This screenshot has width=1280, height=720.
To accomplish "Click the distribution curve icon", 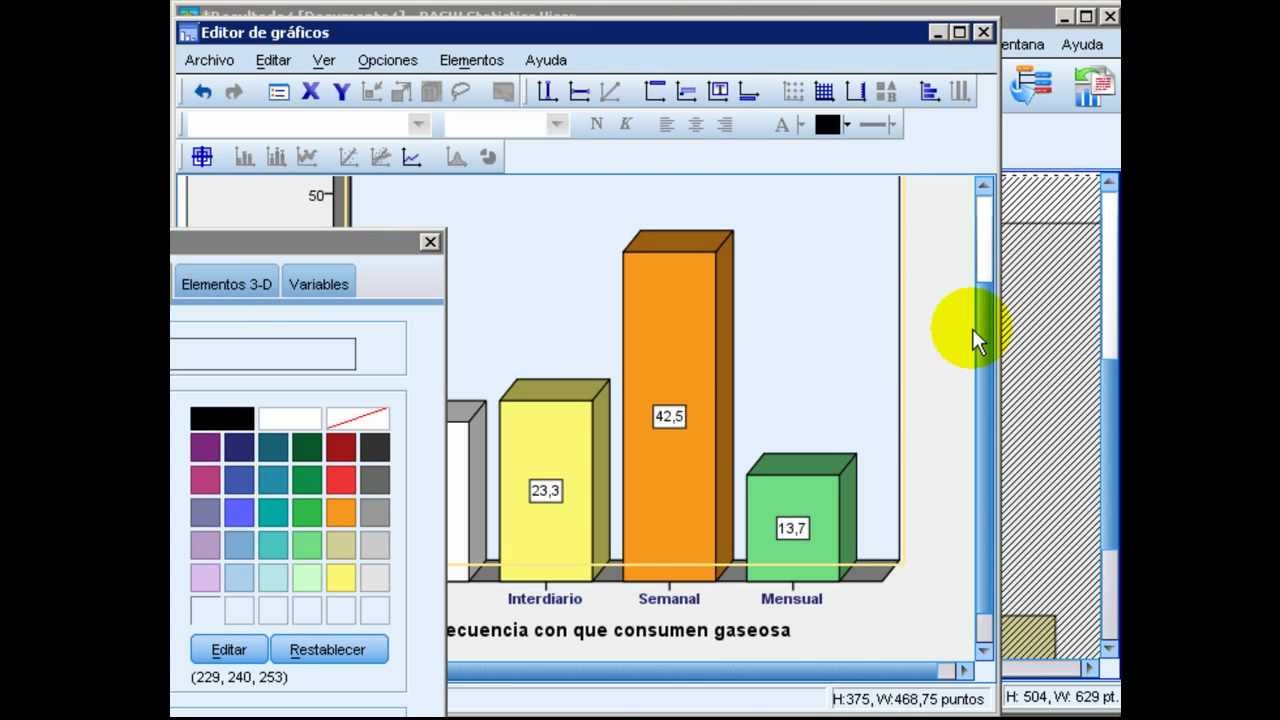I will 456,157.
